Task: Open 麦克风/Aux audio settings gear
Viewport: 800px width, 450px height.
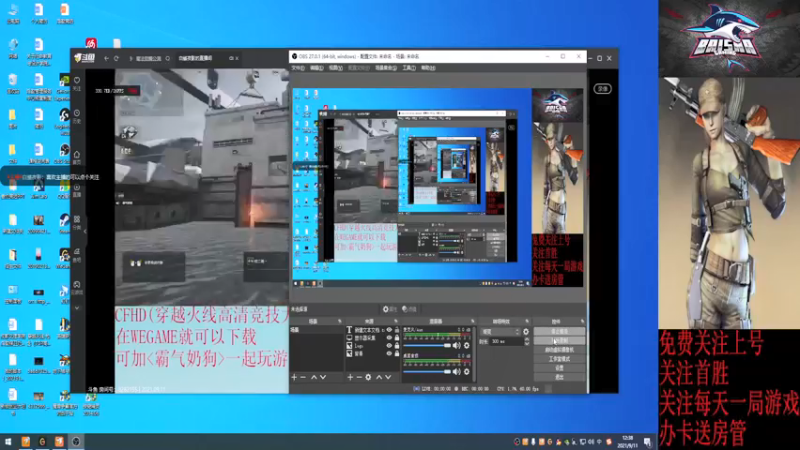Action: coord(466,345)
